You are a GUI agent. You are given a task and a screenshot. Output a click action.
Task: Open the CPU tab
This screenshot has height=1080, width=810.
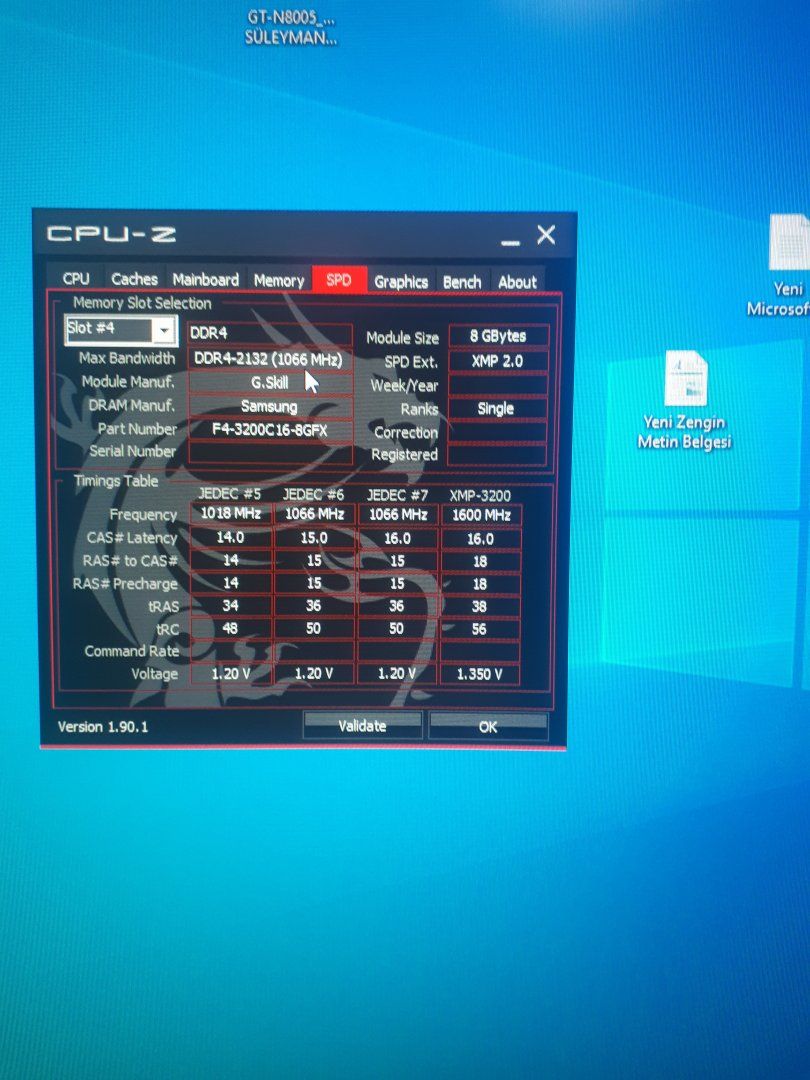(76, 279)
